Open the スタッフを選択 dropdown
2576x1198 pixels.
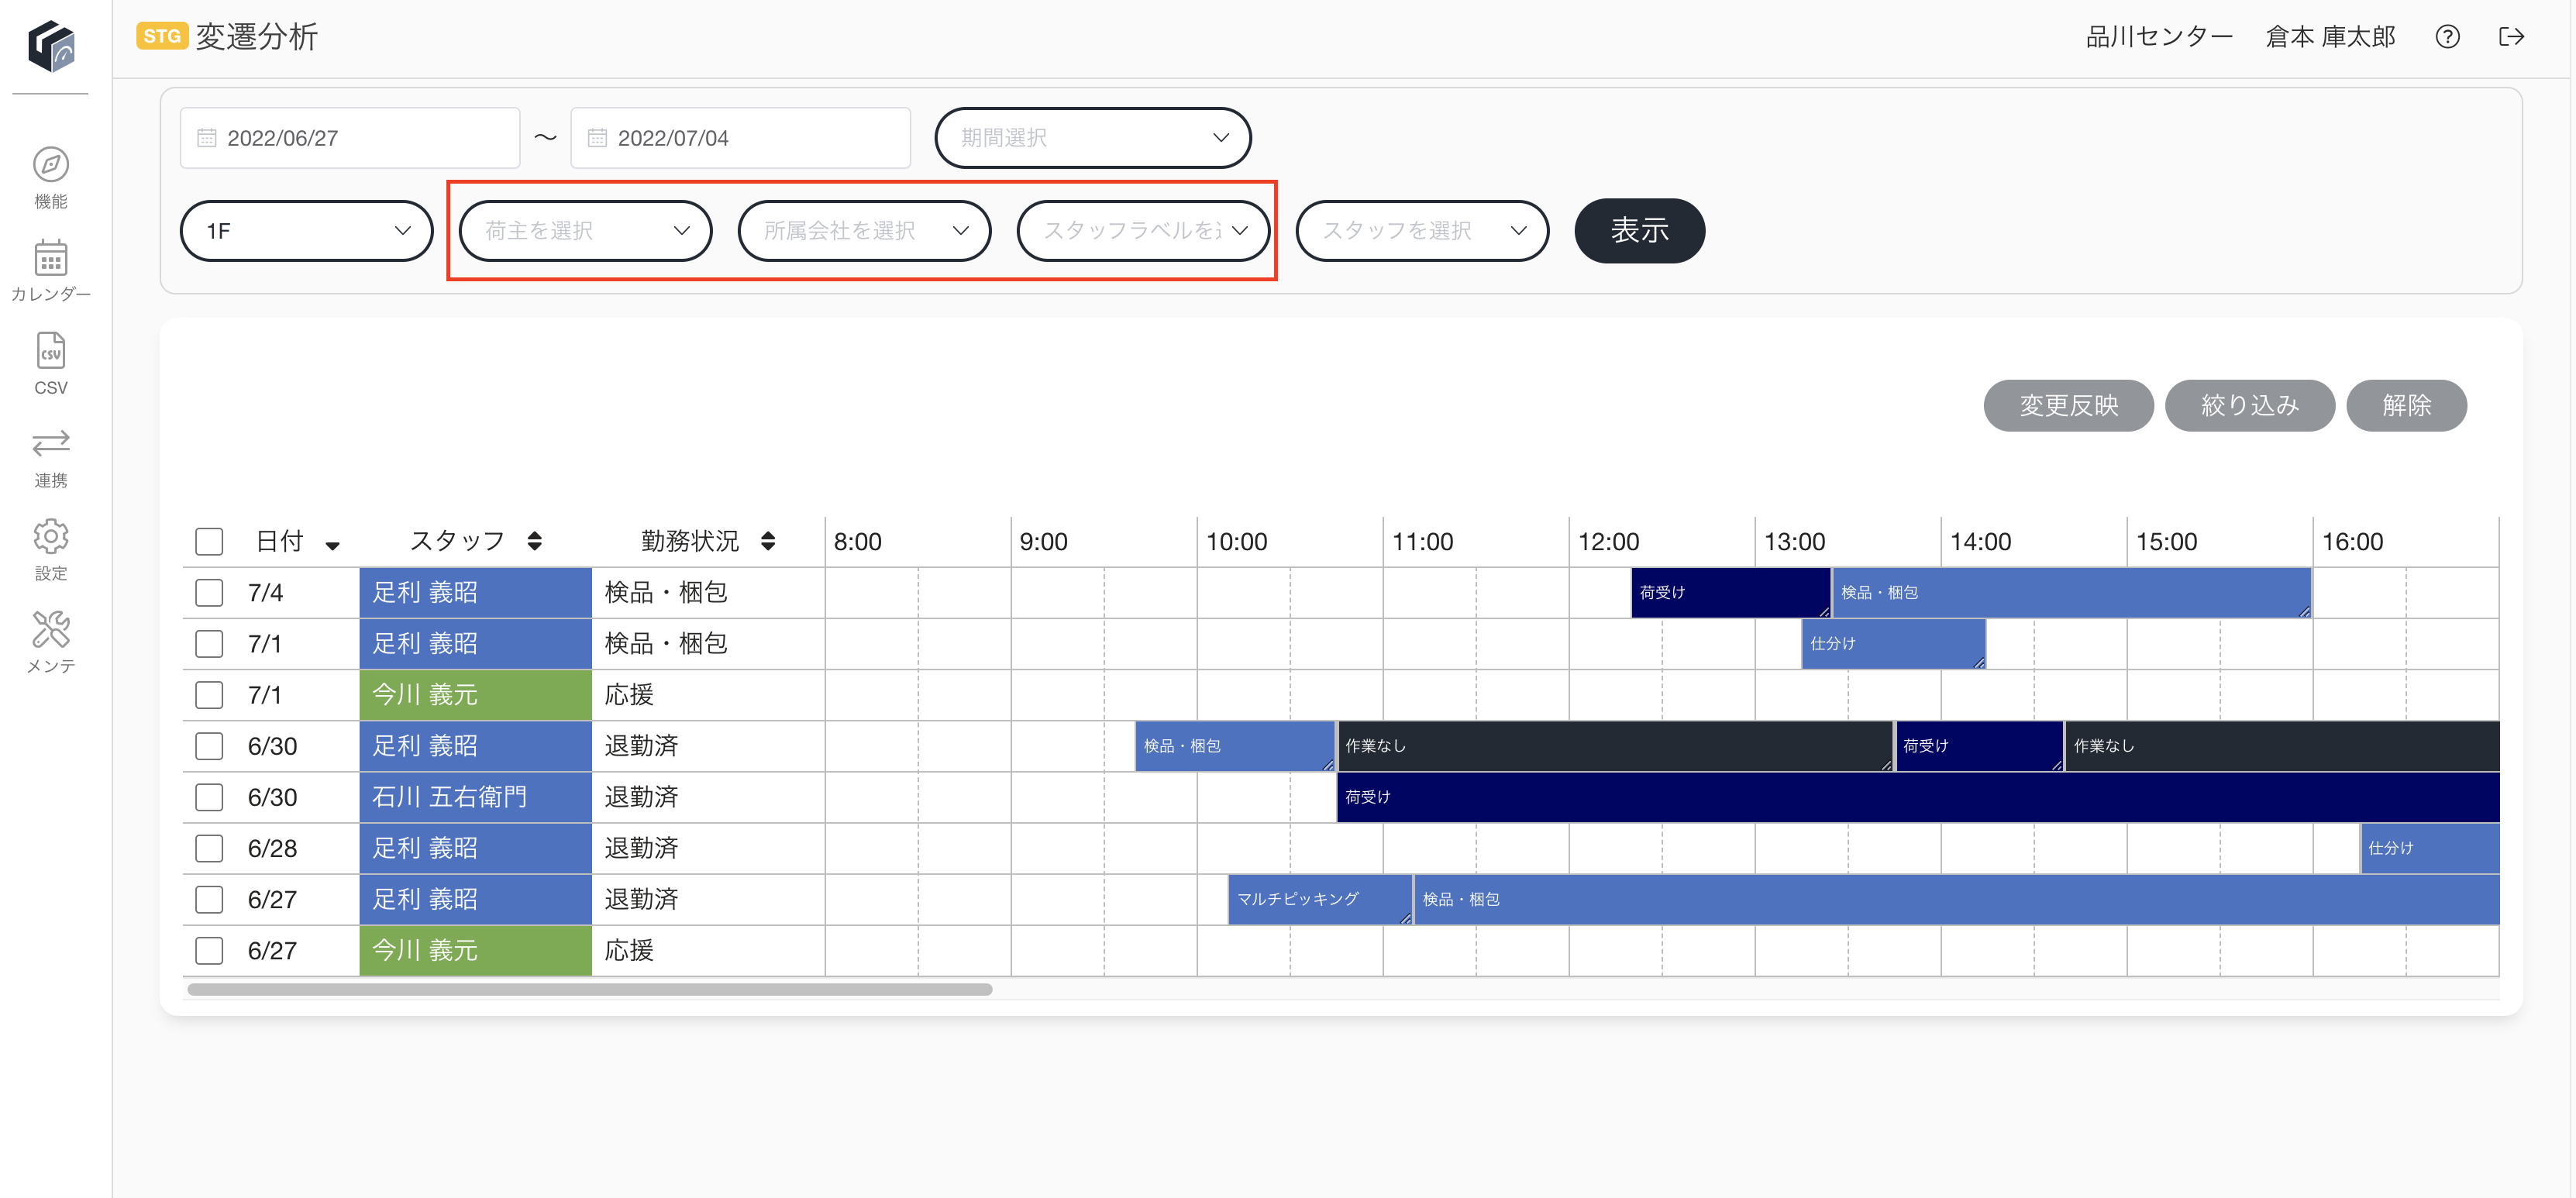pyautogui.click(x=1422, y=231)
